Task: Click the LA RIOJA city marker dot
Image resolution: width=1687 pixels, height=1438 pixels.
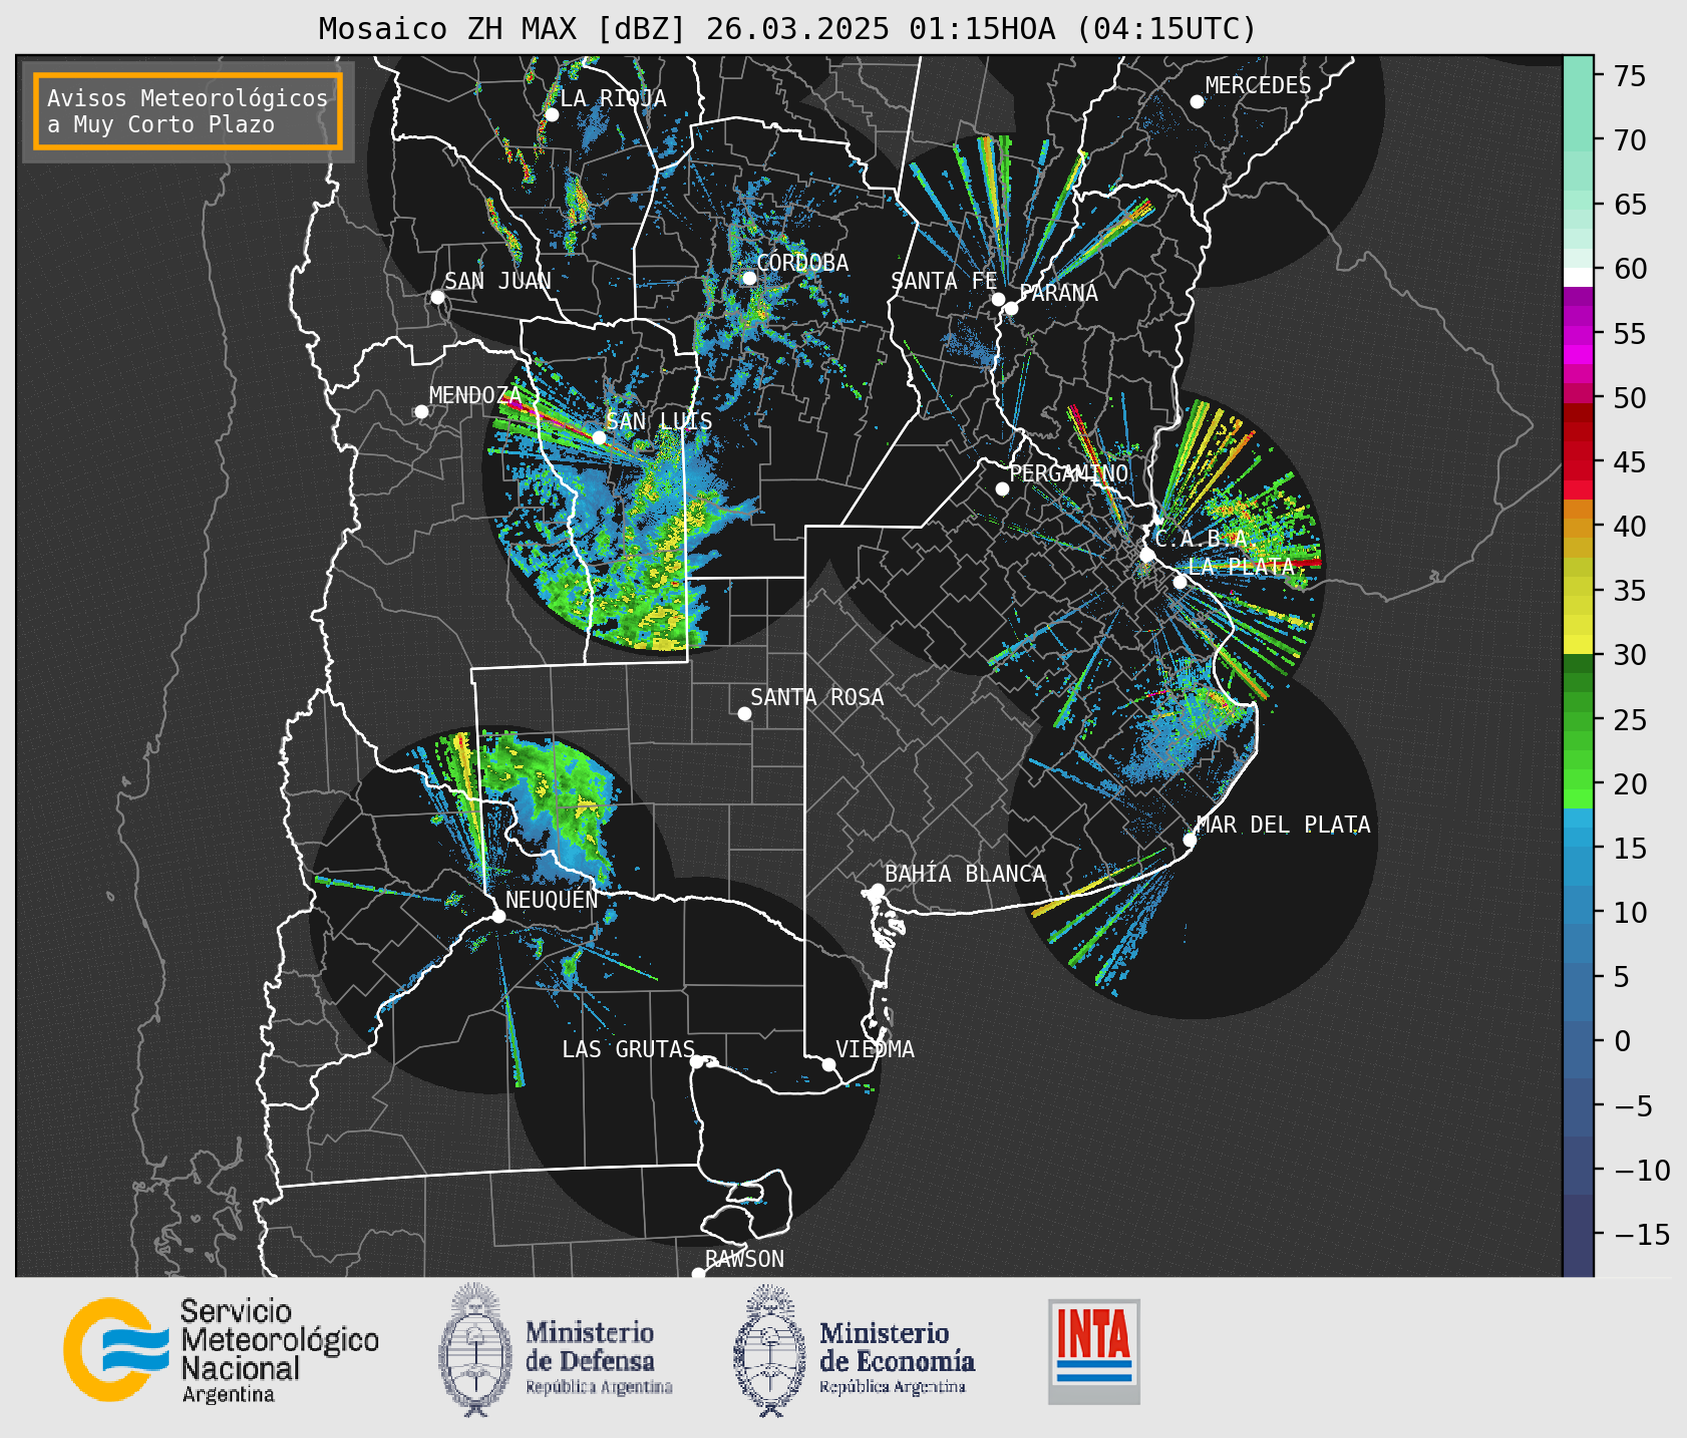Action: pyautogui.click(x=551, y=115)
